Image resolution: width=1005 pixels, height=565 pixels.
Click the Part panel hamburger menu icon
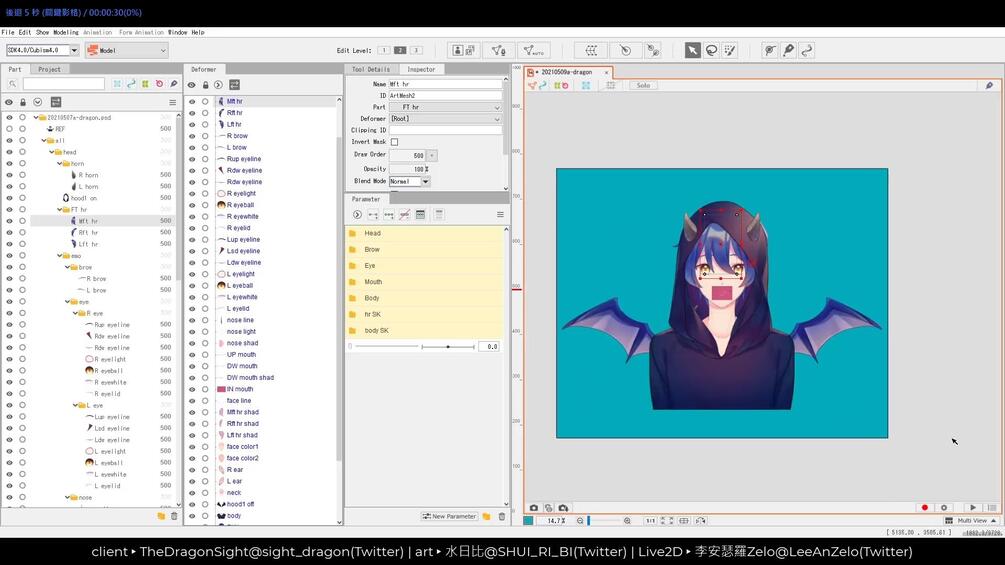pyautogui.click(x=172, y=102)
